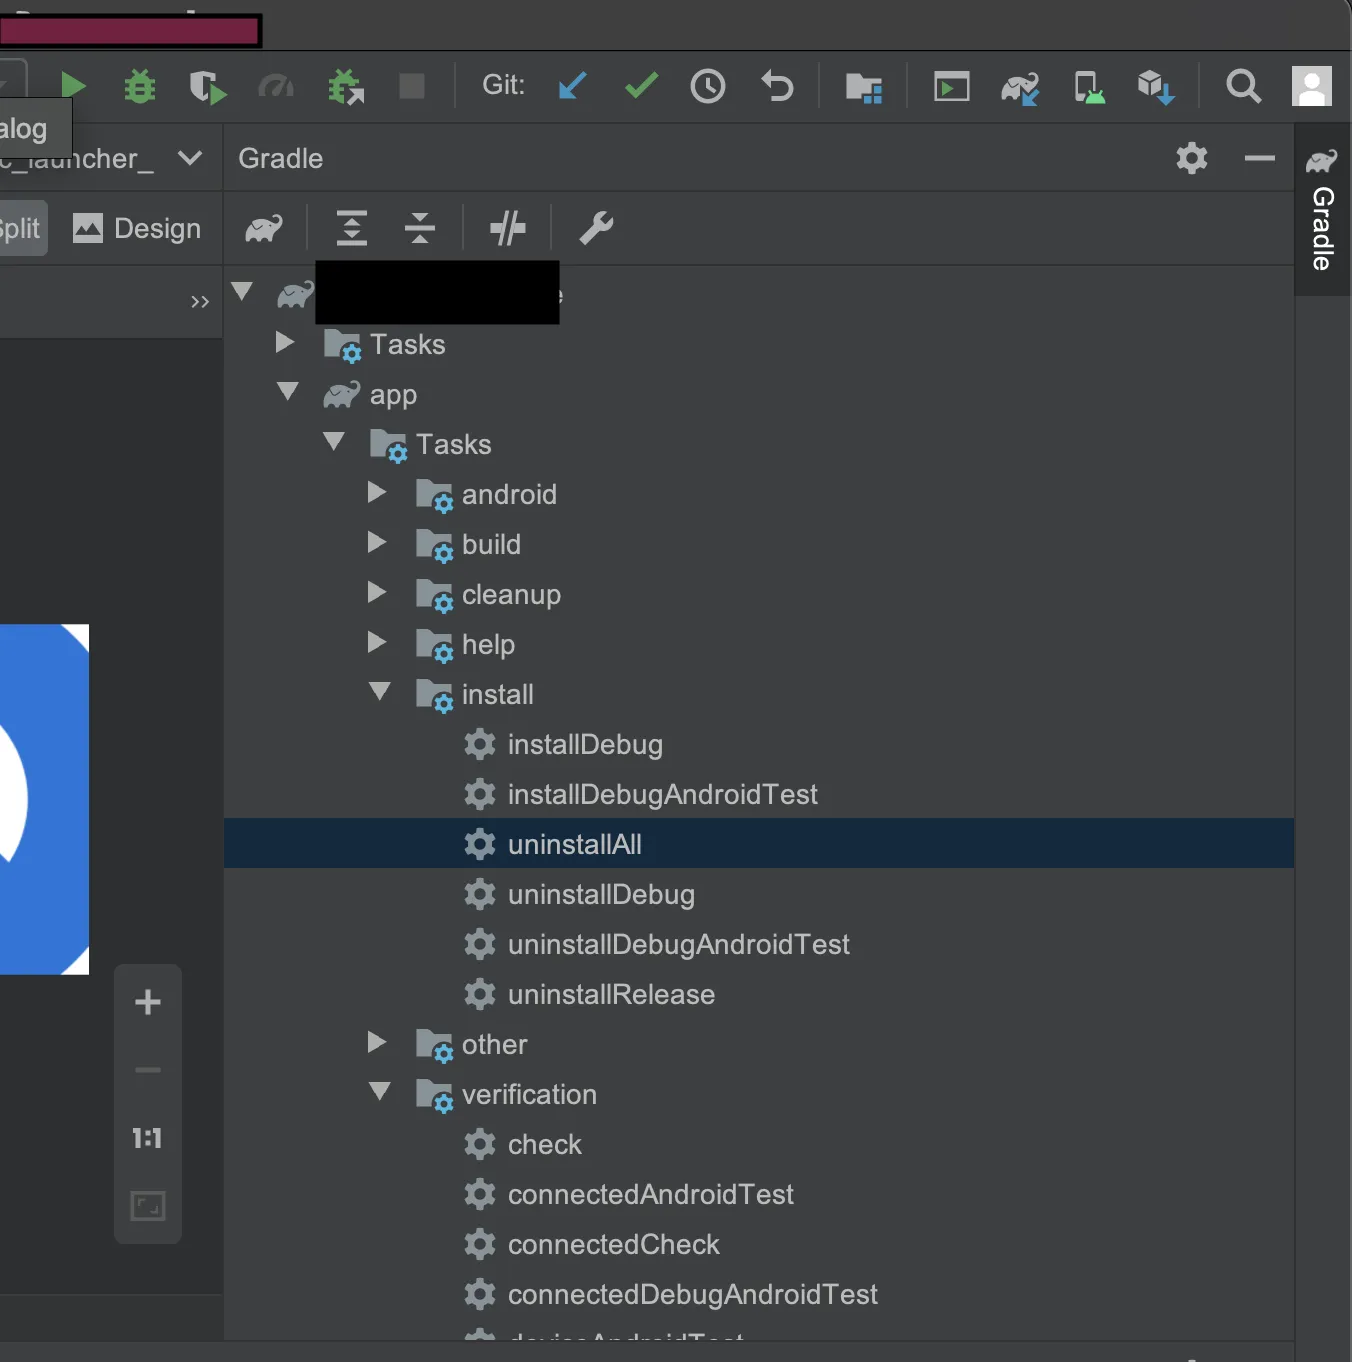Click the zoom in plus button
The height and width of the screenshot is (1362, 1352).
(148, 1003)
